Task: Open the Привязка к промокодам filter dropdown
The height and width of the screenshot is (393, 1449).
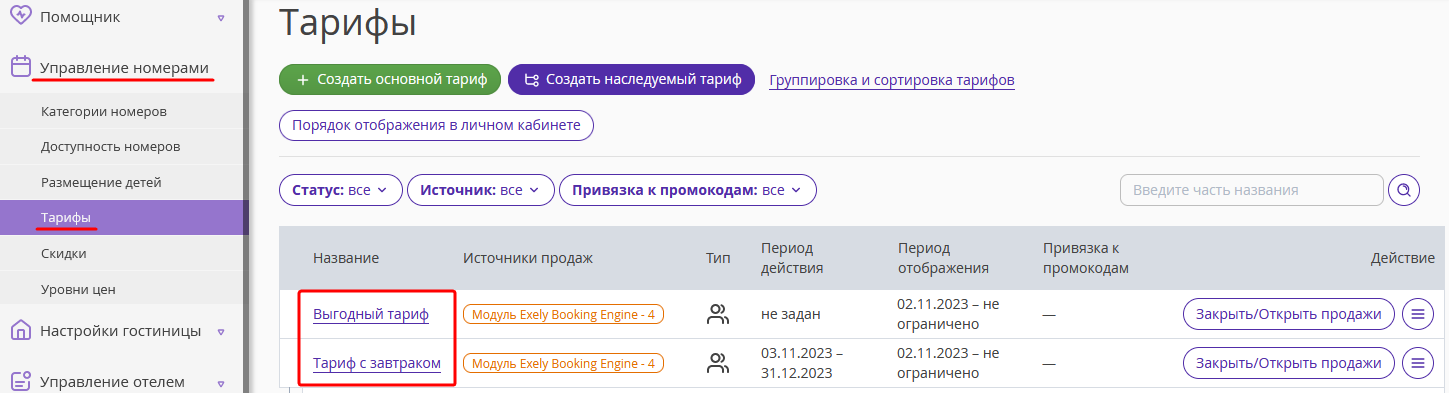Action: coord(688,190)
